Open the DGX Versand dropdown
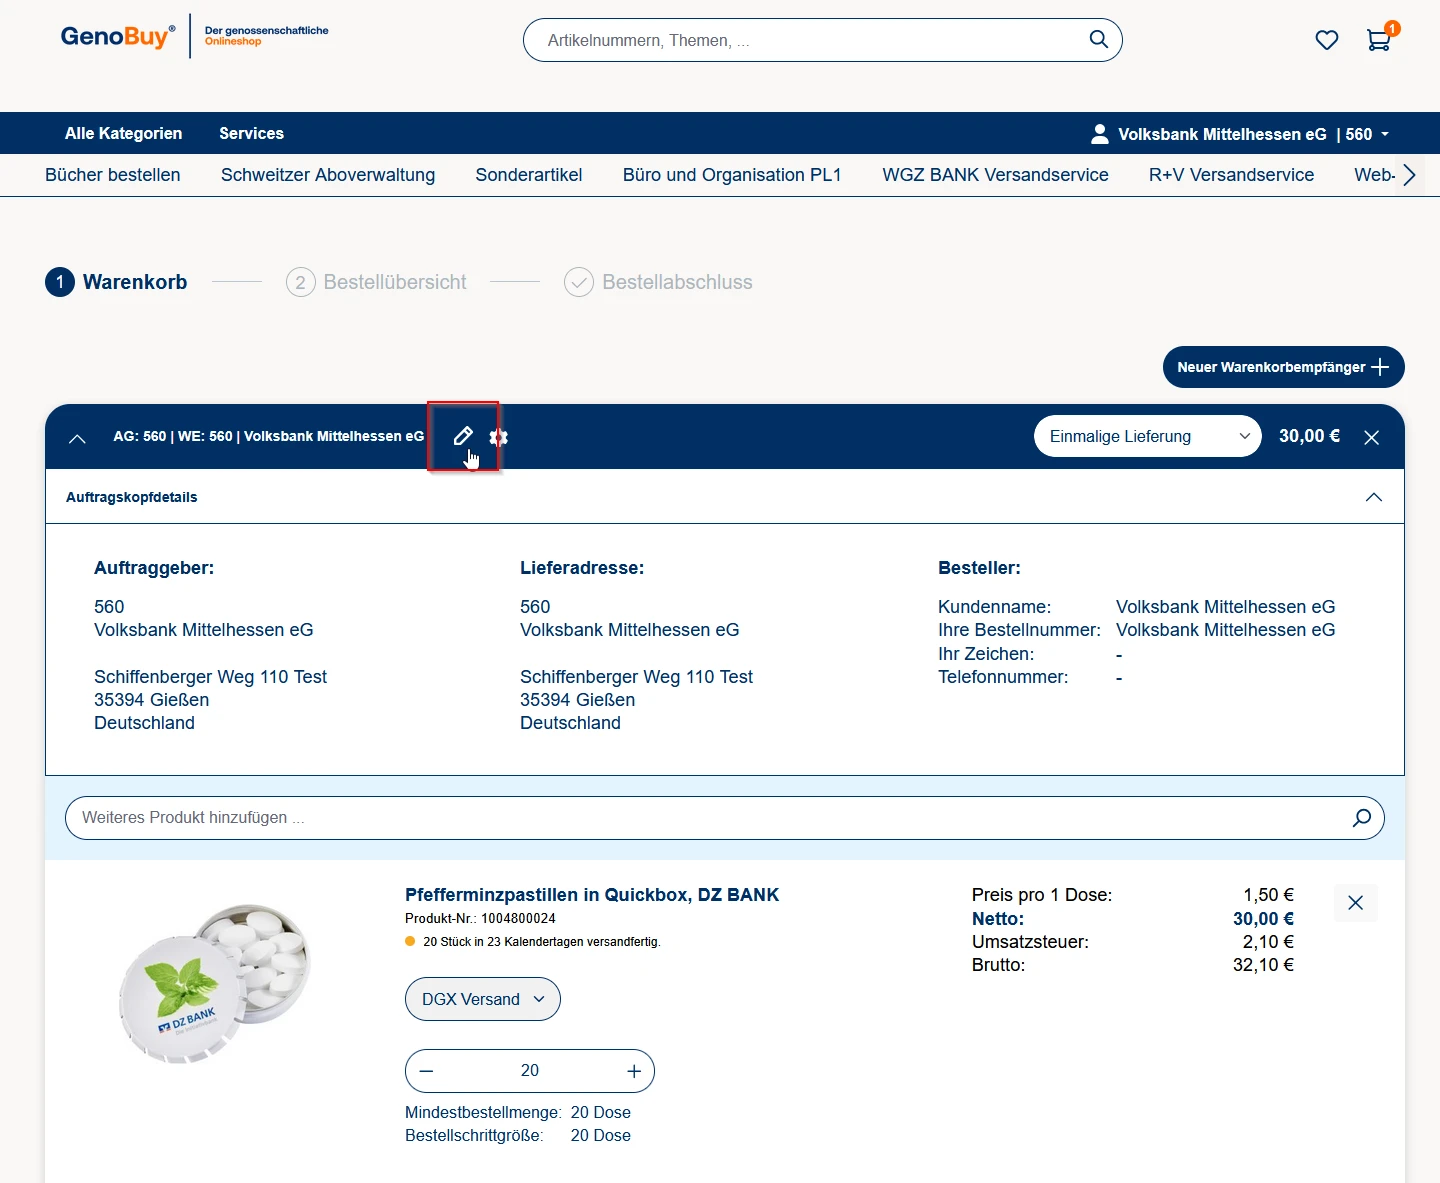Image resolution: width=1440 pixels, height=1183 pixels. [x=482, y=999]
